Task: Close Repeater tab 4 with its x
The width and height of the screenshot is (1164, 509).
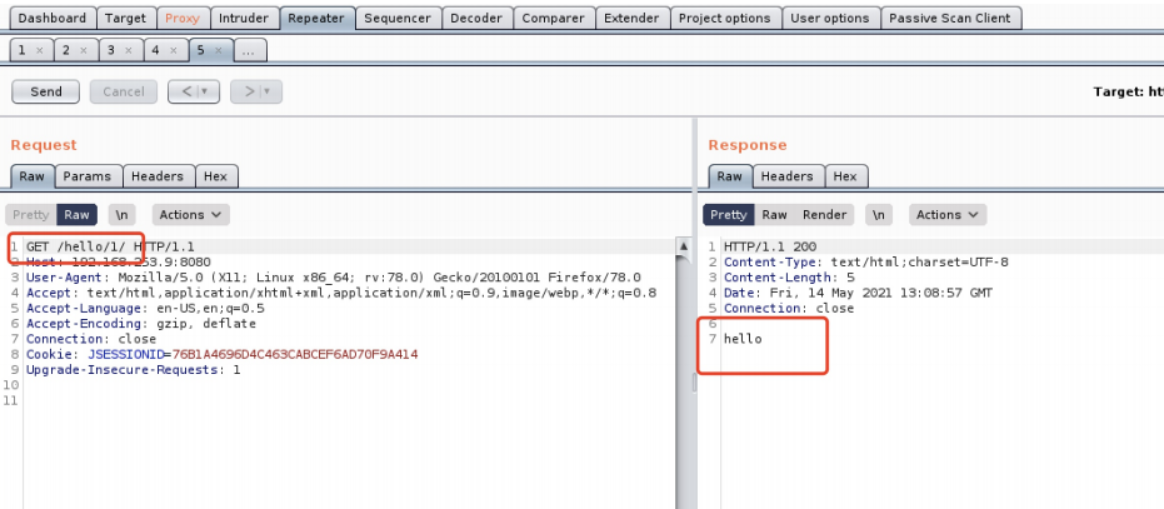Action: click(x=173, y=50)
